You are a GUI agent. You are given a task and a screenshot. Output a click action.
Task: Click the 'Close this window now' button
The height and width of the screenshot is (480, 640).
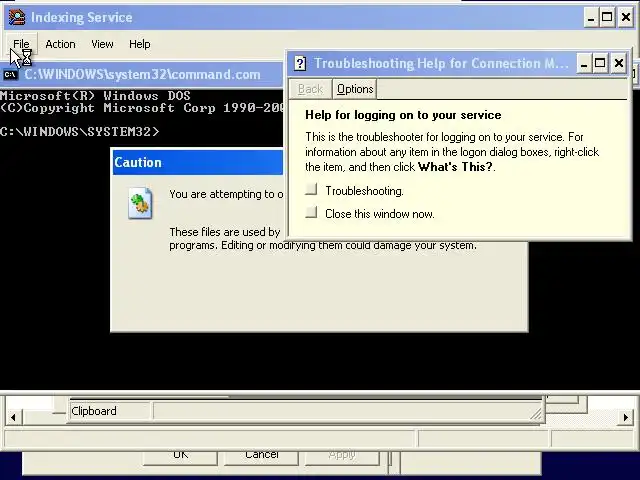(311, 212)
